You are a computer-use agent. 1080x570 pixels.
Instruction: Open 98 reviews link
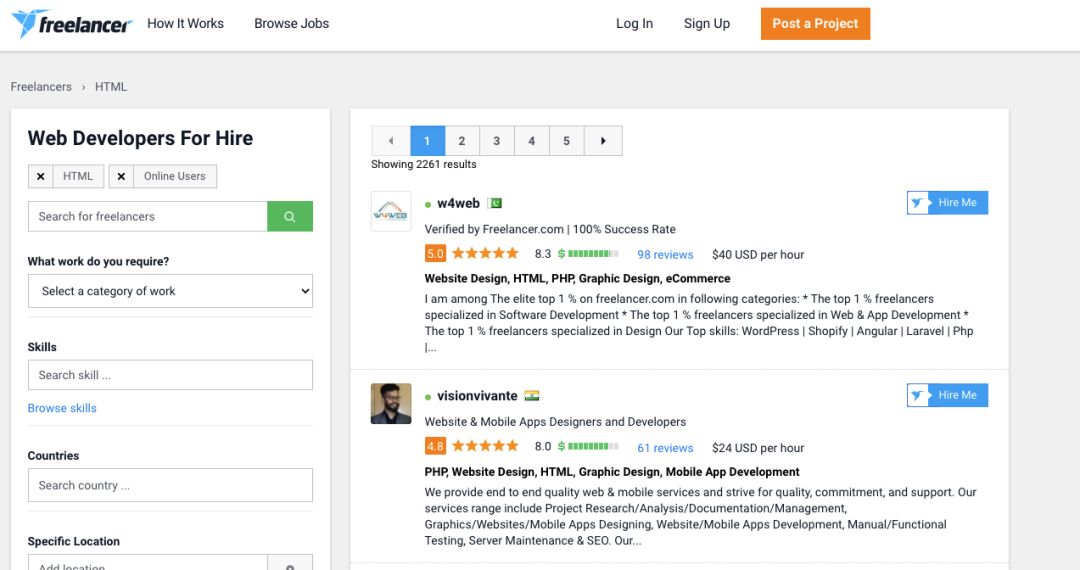pyautogui.click(x=665, y=255)
